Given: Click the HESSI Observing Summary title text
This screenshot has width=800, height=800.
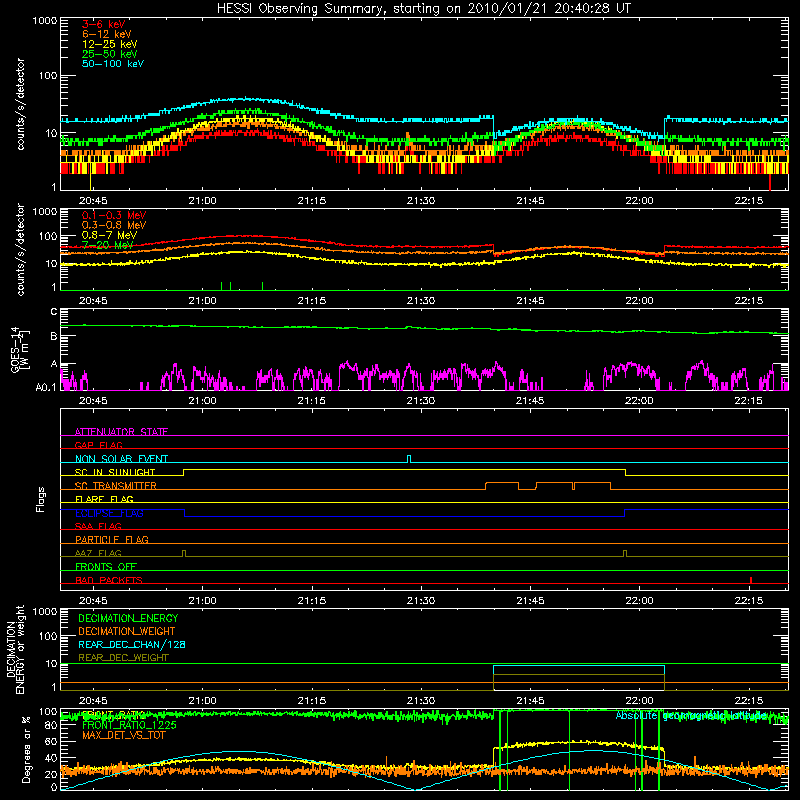Looking at the screenshot, I should pos(424,9).
